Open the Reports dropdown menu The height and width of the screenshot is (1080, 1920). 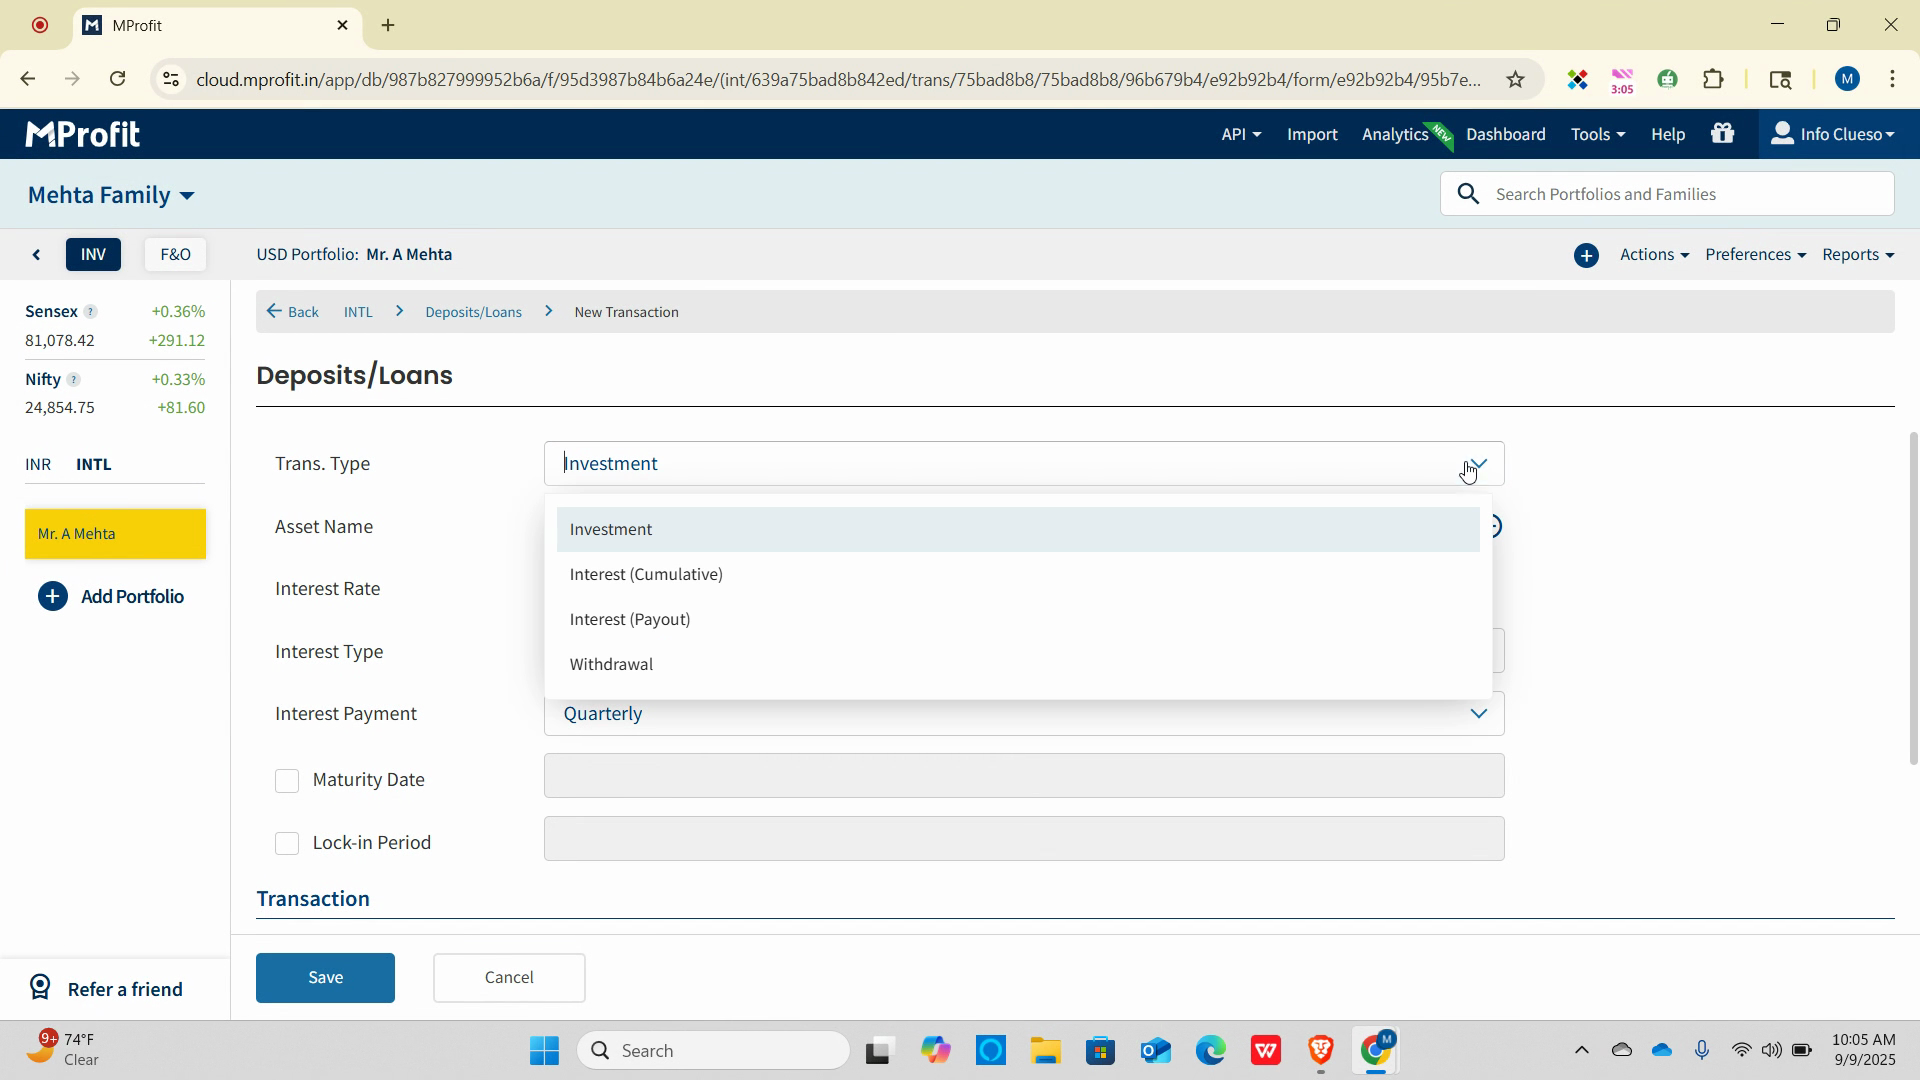point(1857,255)
